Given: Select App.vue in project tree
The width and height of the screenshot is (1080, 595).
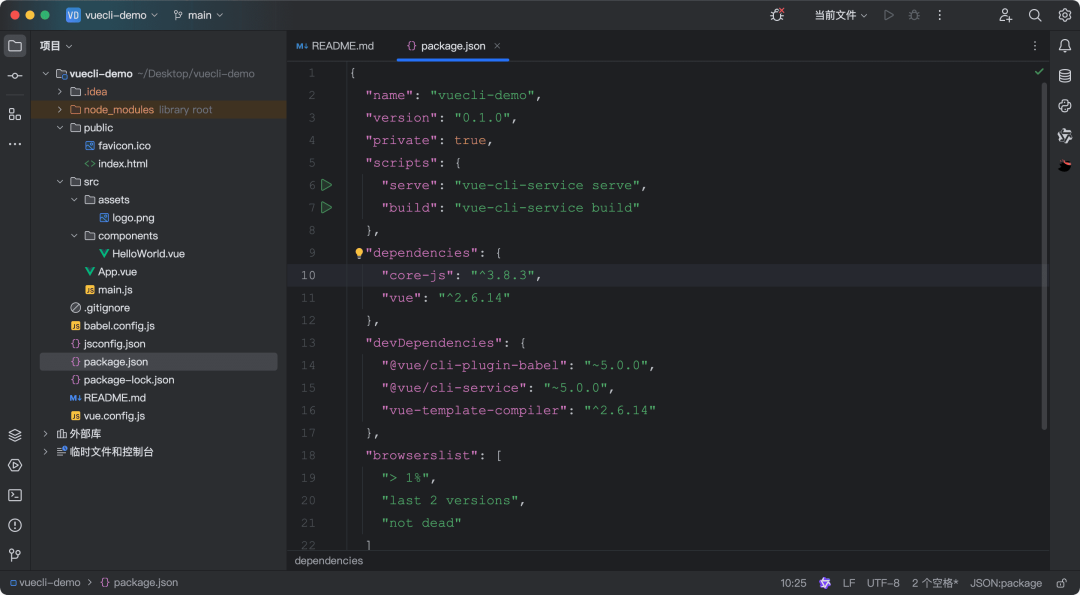Looking at the screenshot, I should pyautogui.click(x=117, y=271).
